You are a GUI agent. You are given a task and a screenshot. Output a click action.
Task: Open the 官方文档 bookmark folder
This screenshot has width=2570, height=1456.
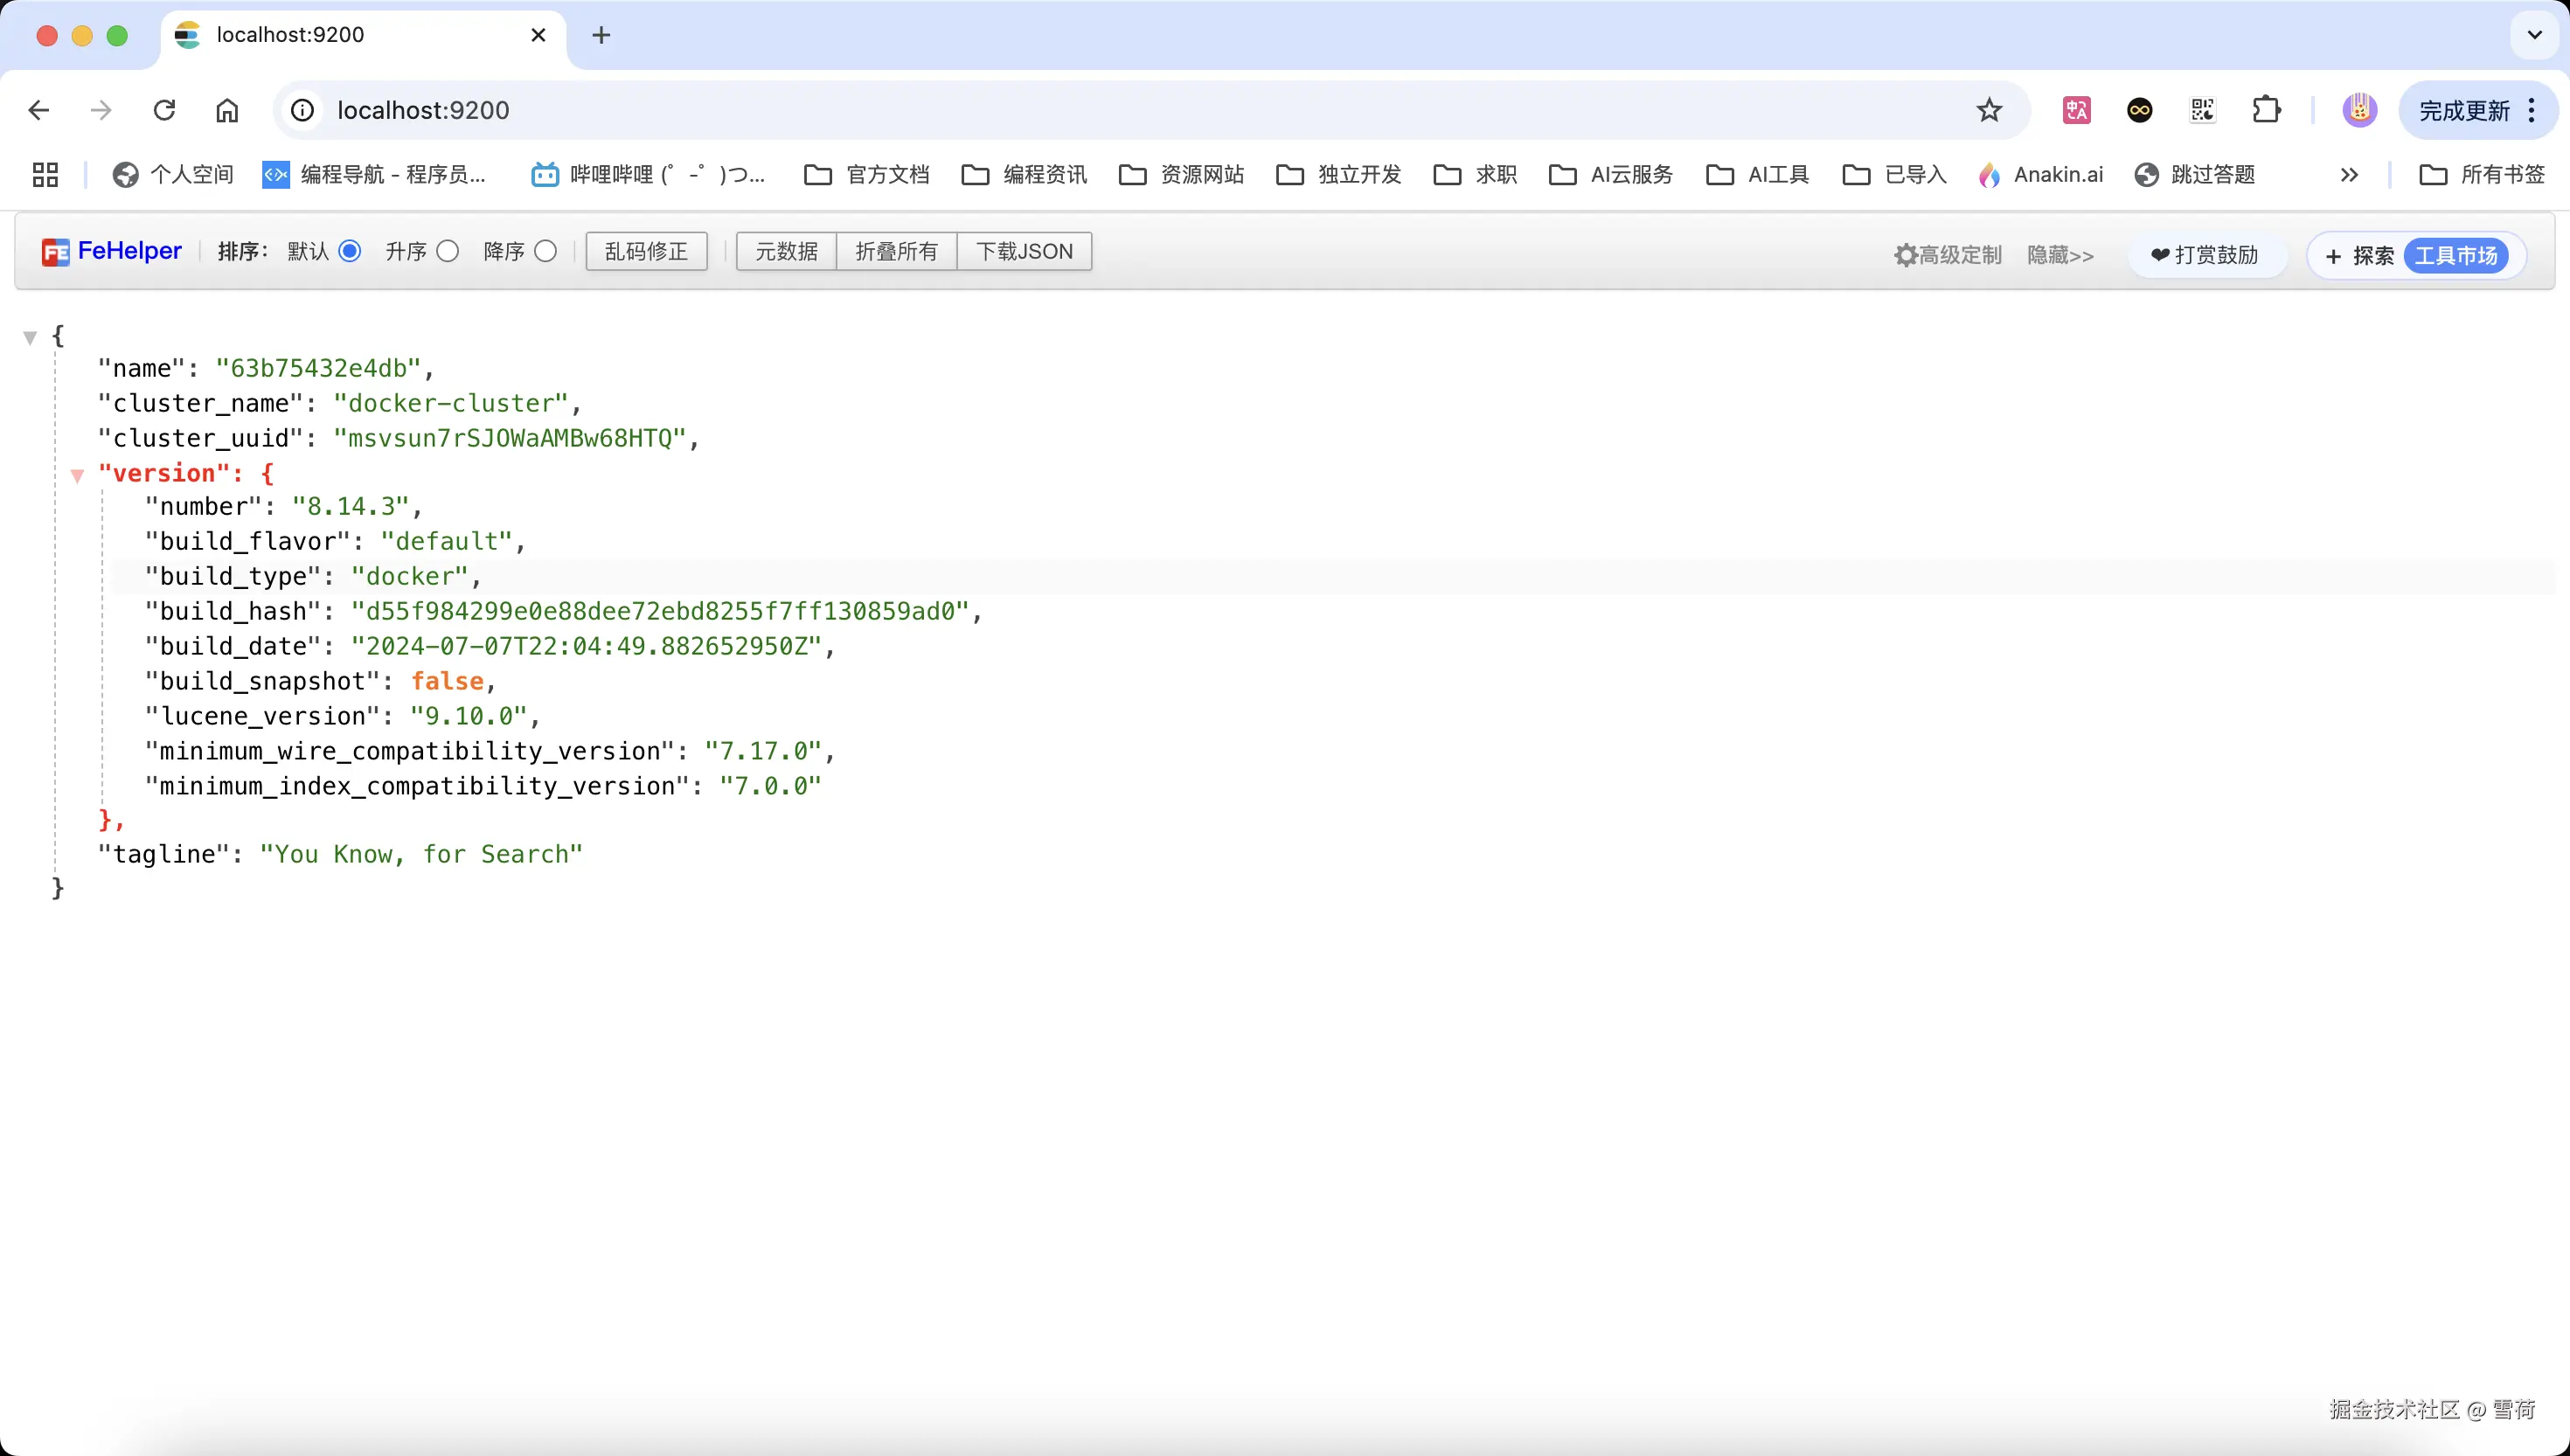[867, 175]
